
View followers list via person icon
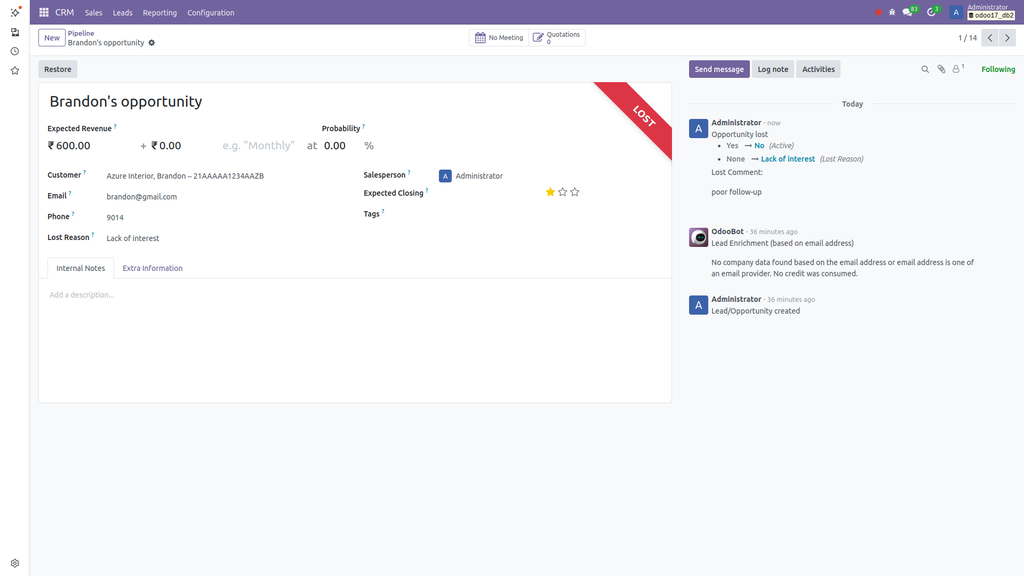(x=956, y=68)
